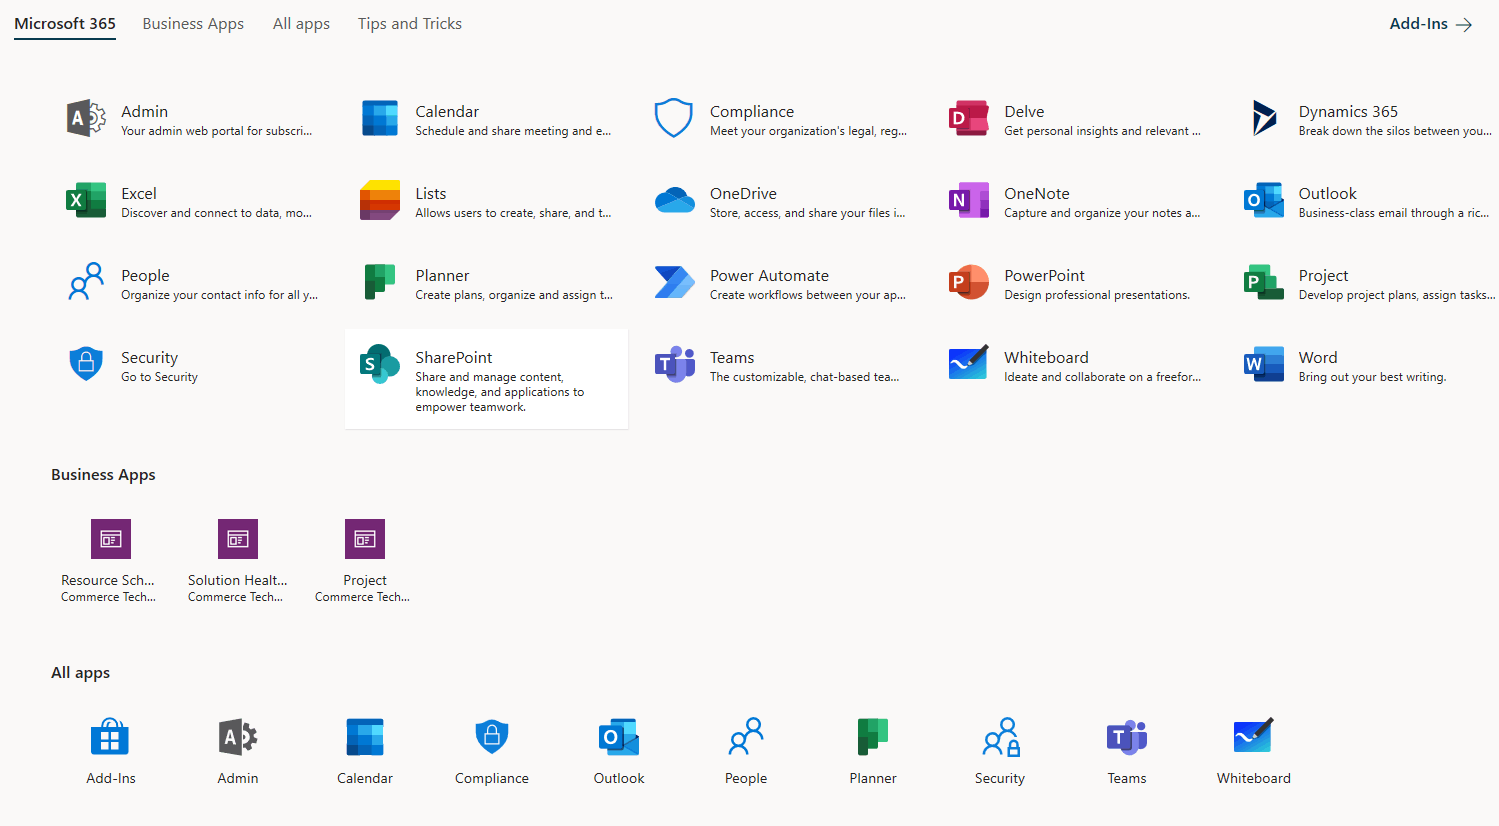Click the OneNote title text
This screenshot has width=1499, height=826.
(x=1037, y=194)
